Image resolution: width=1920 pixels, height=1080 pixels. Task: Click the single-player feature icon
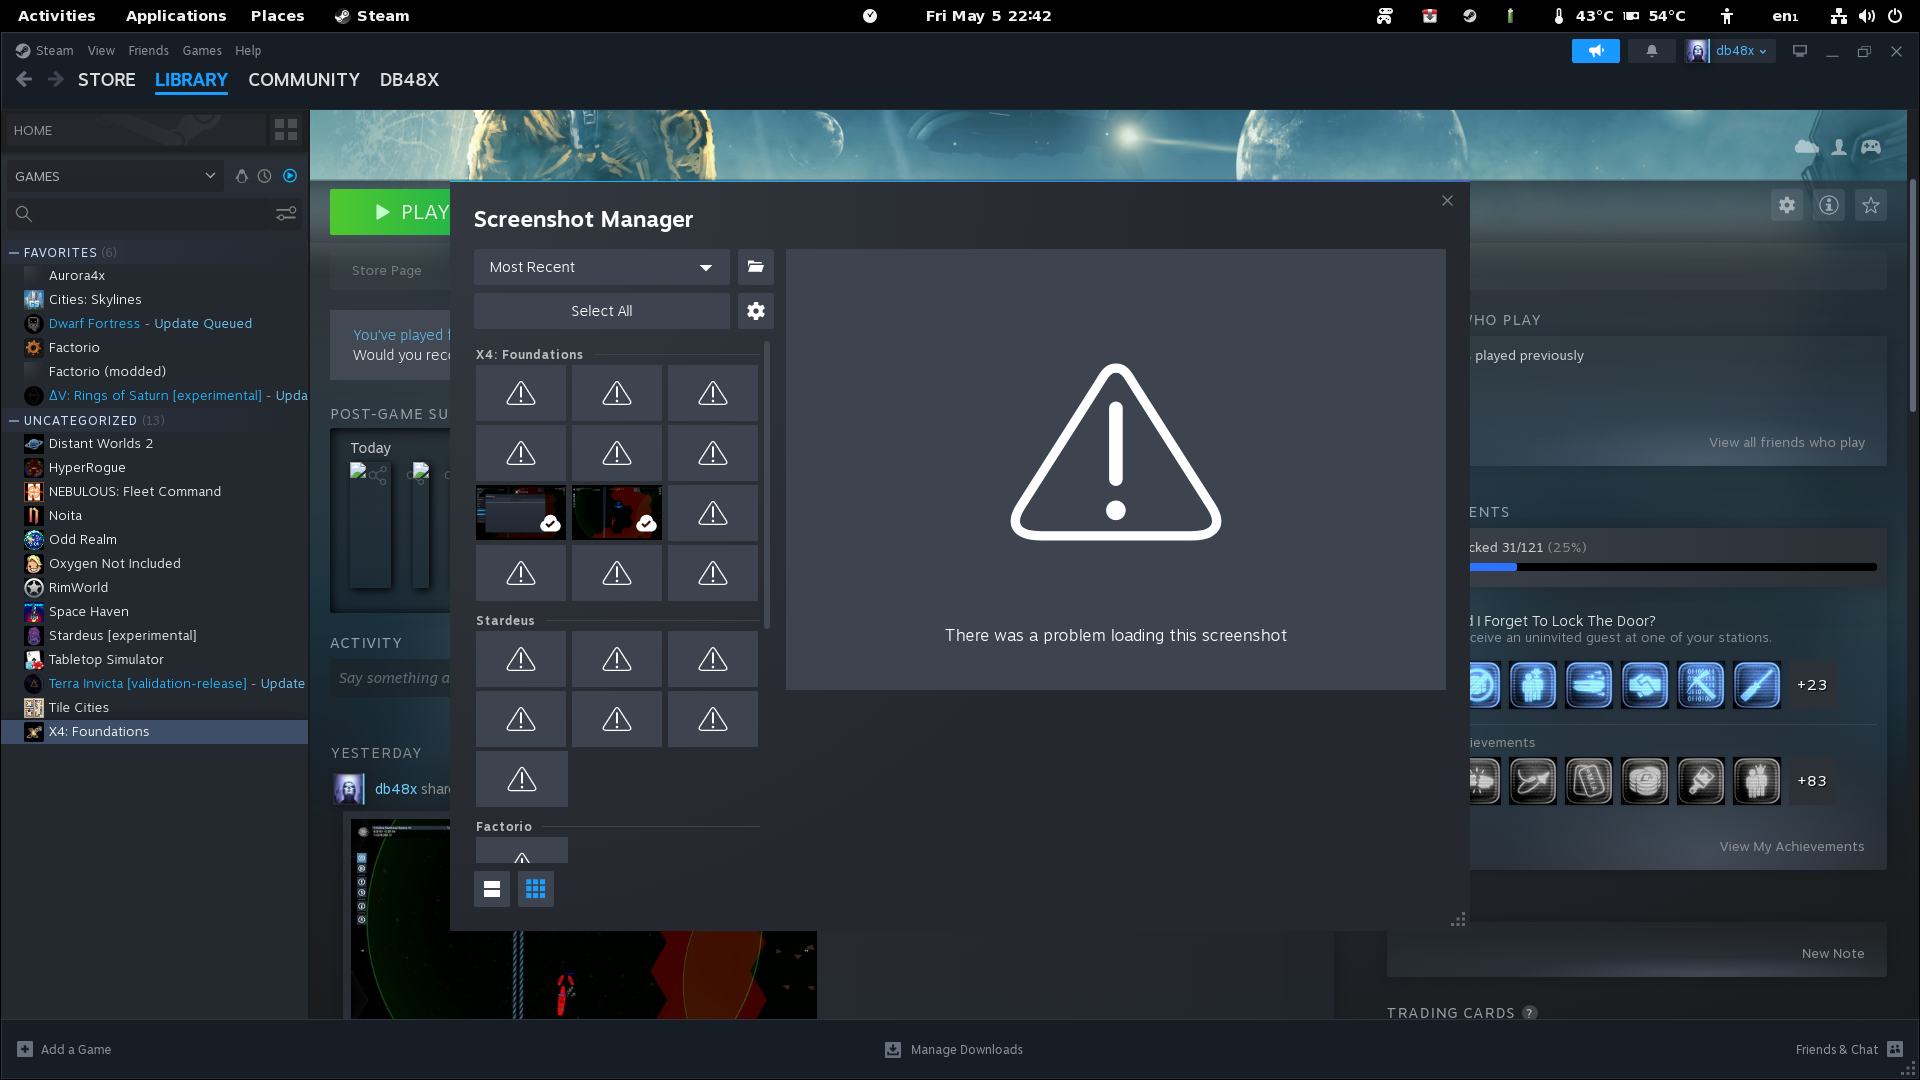click(x=1839, y=147)
